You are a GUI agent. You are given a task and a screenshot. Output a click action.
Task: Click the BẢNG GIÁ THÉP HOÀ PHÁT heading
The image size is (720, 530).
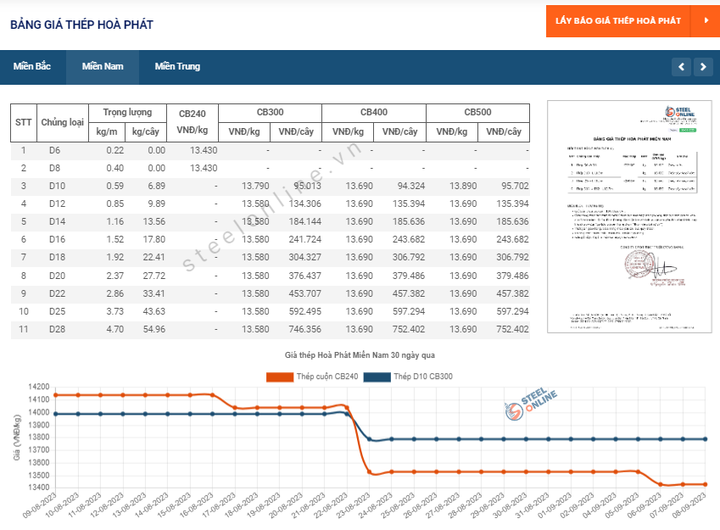click(82, 25)
